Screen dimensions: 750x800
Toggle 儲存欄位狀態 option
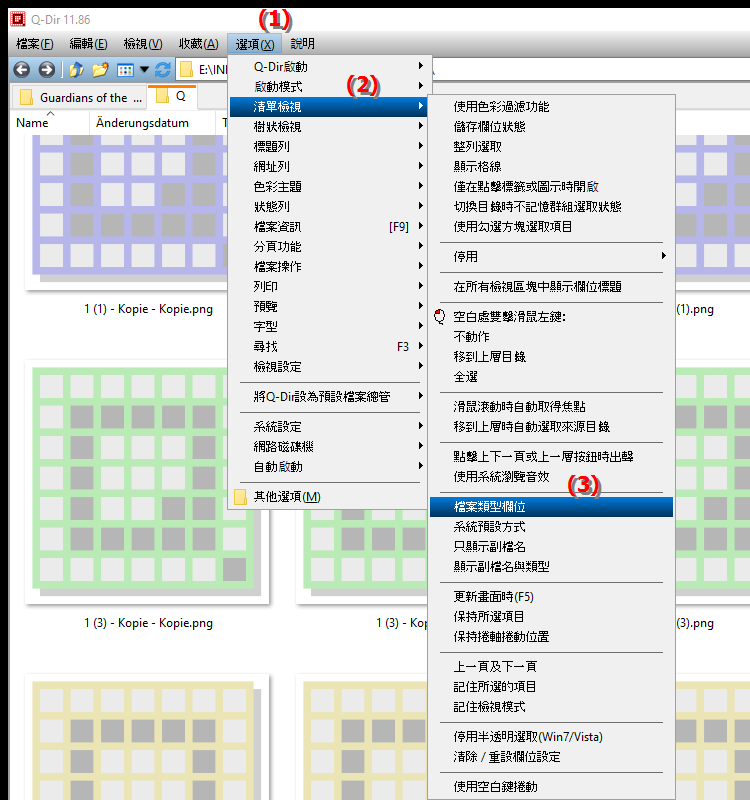click(x=552, y=127)
